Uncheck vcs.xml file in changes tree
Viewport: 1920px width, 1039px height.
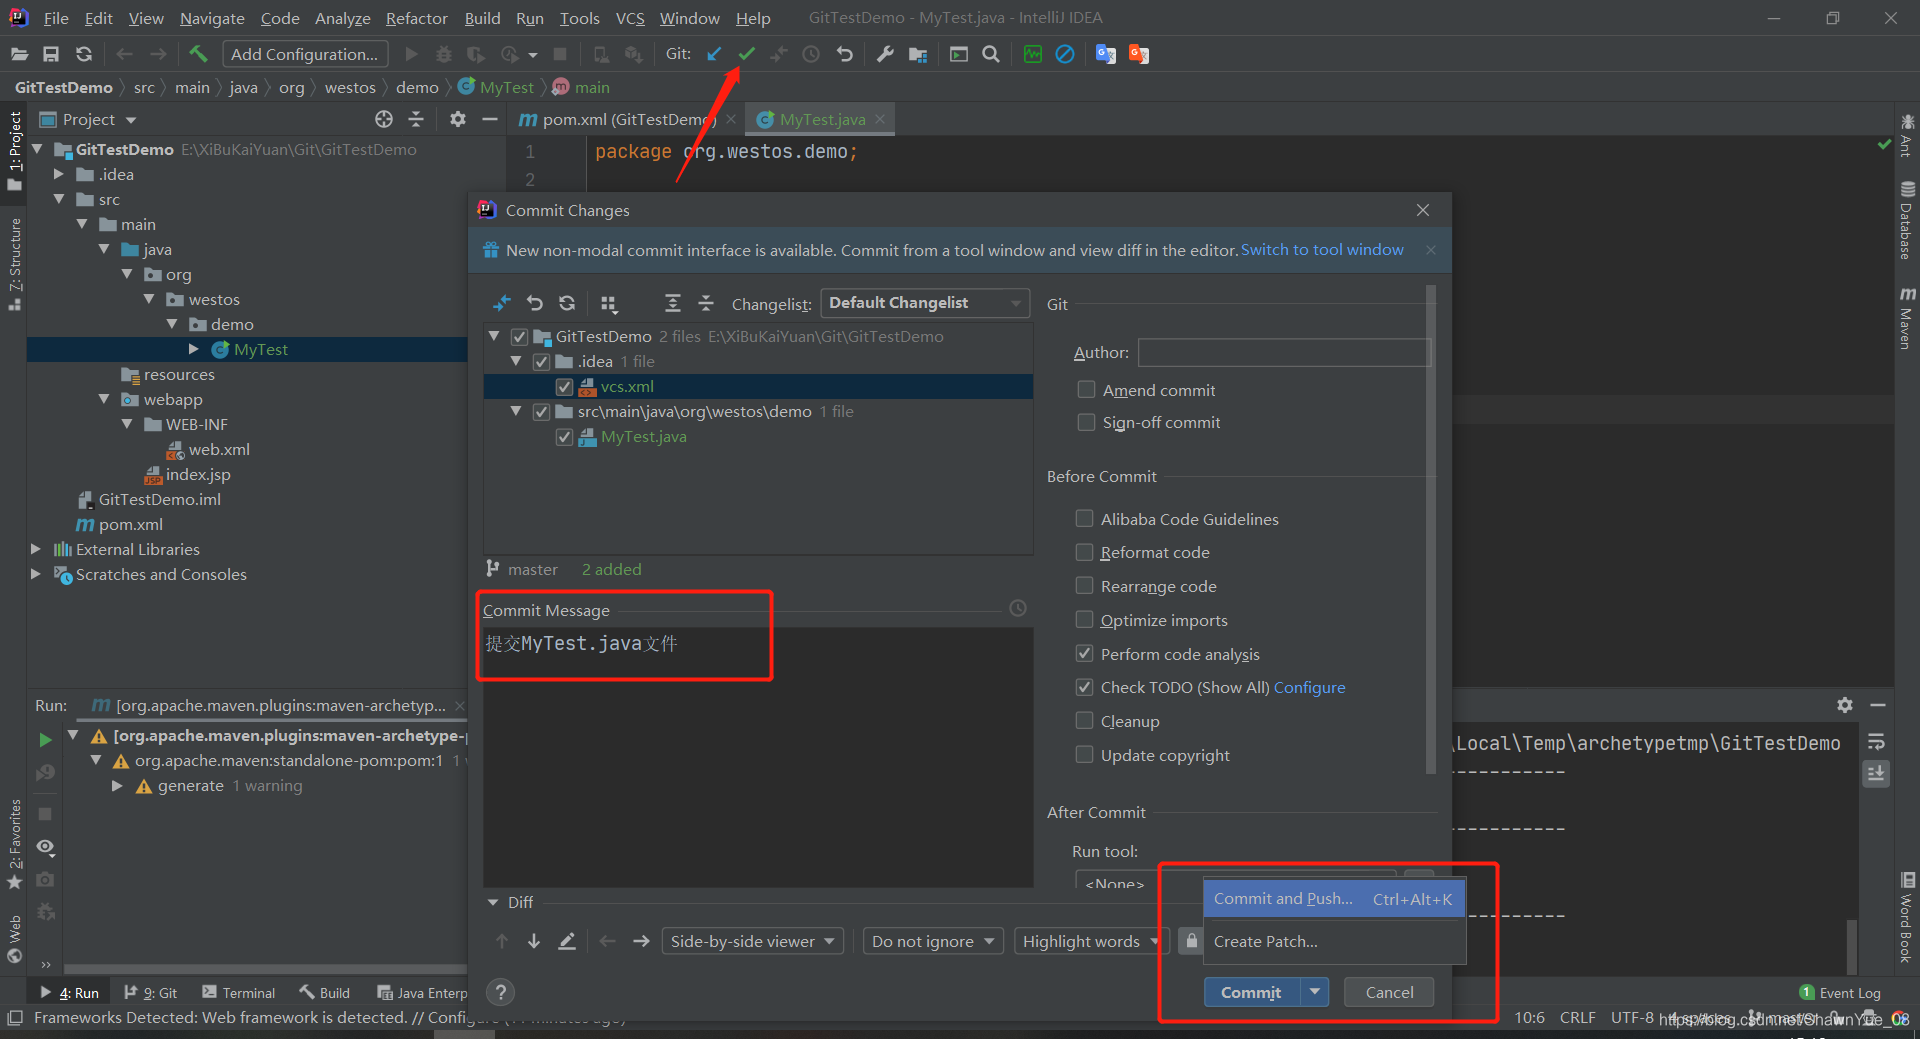[x=564, y=386]
